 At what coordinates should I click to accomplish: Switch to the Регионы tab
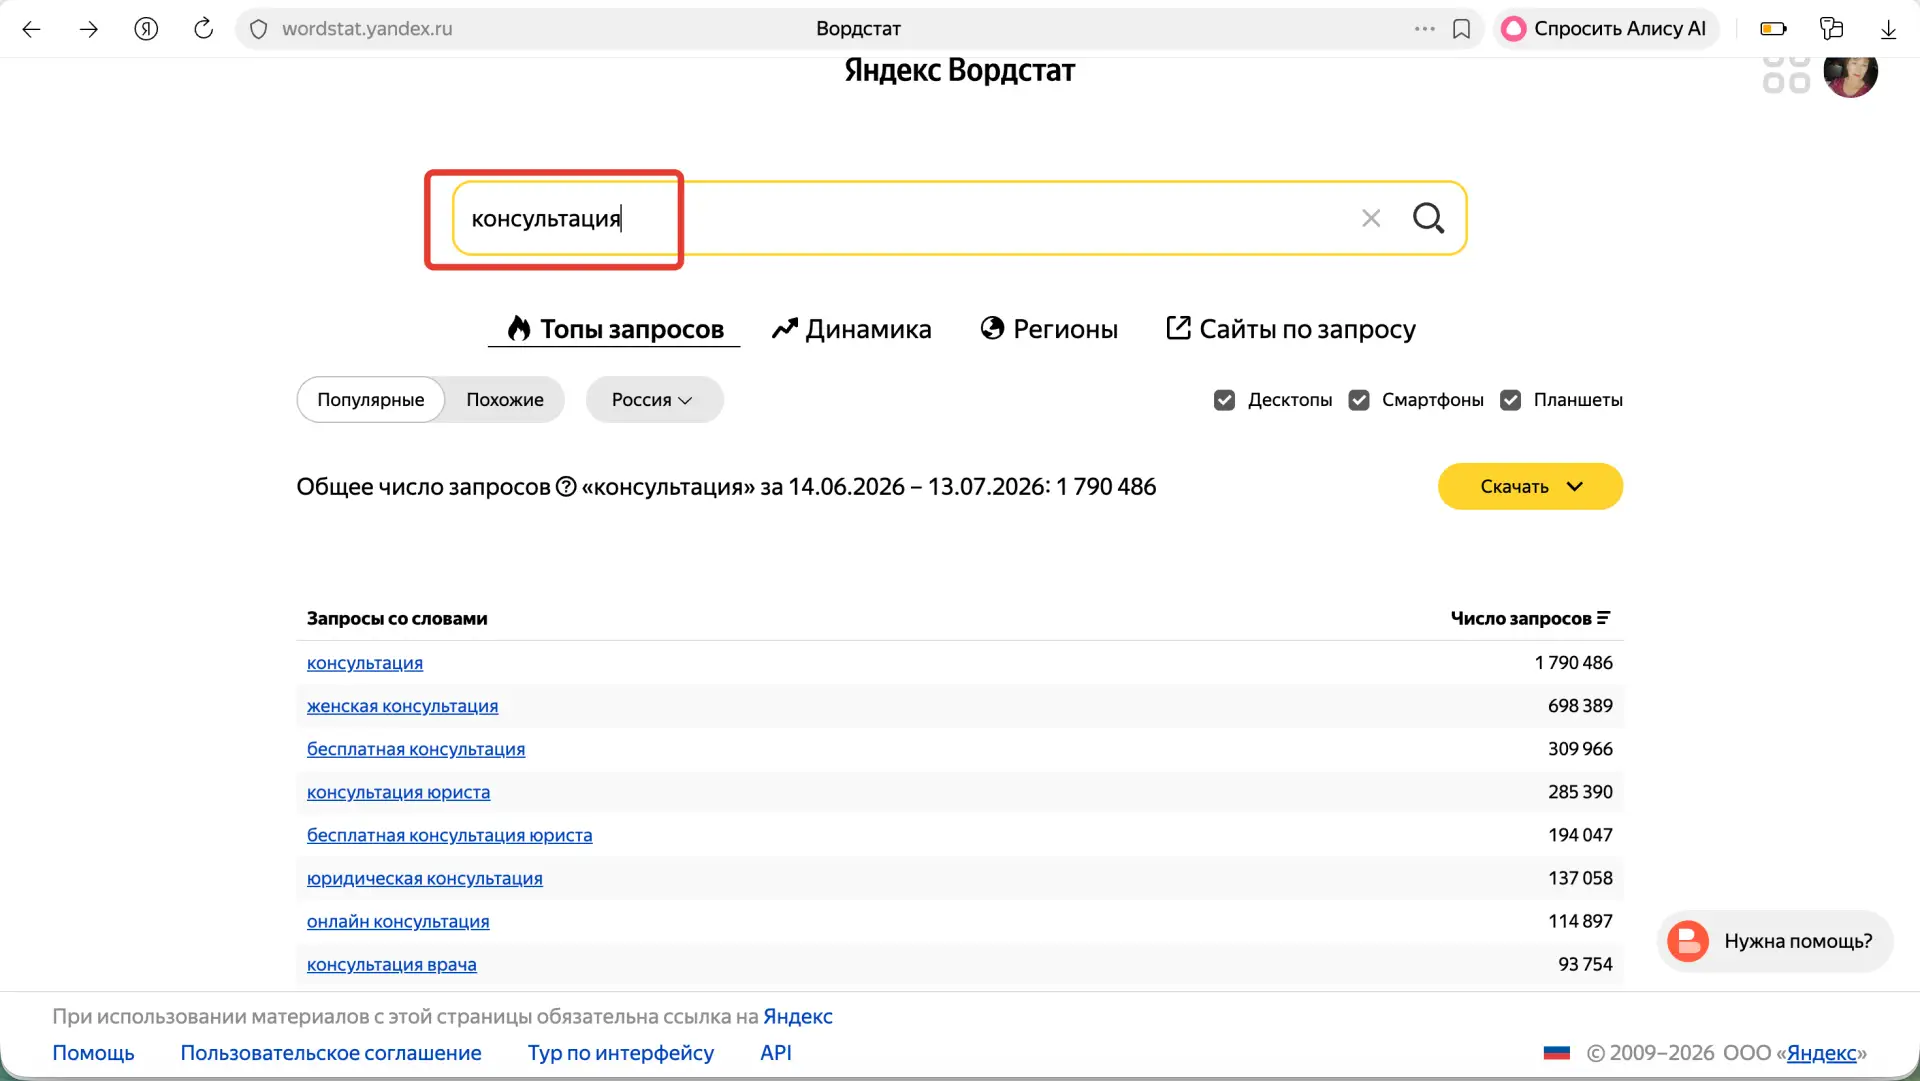point(1049,329)
